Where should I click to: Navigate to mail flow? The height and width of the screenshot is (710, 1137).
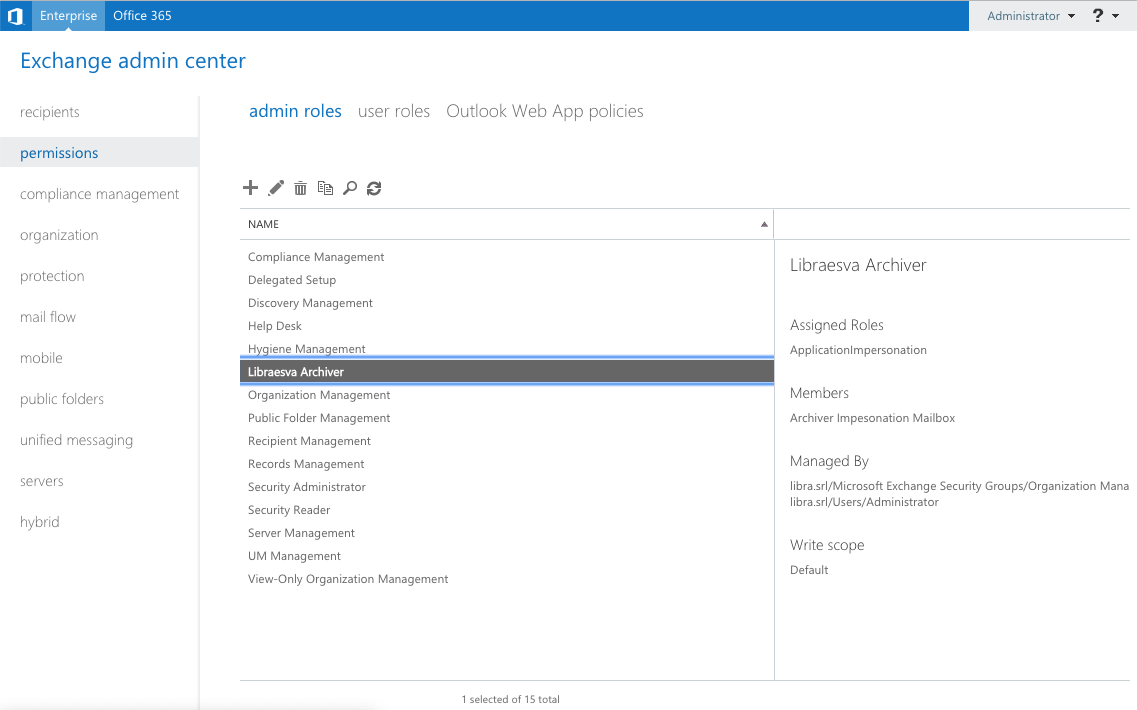47,317
